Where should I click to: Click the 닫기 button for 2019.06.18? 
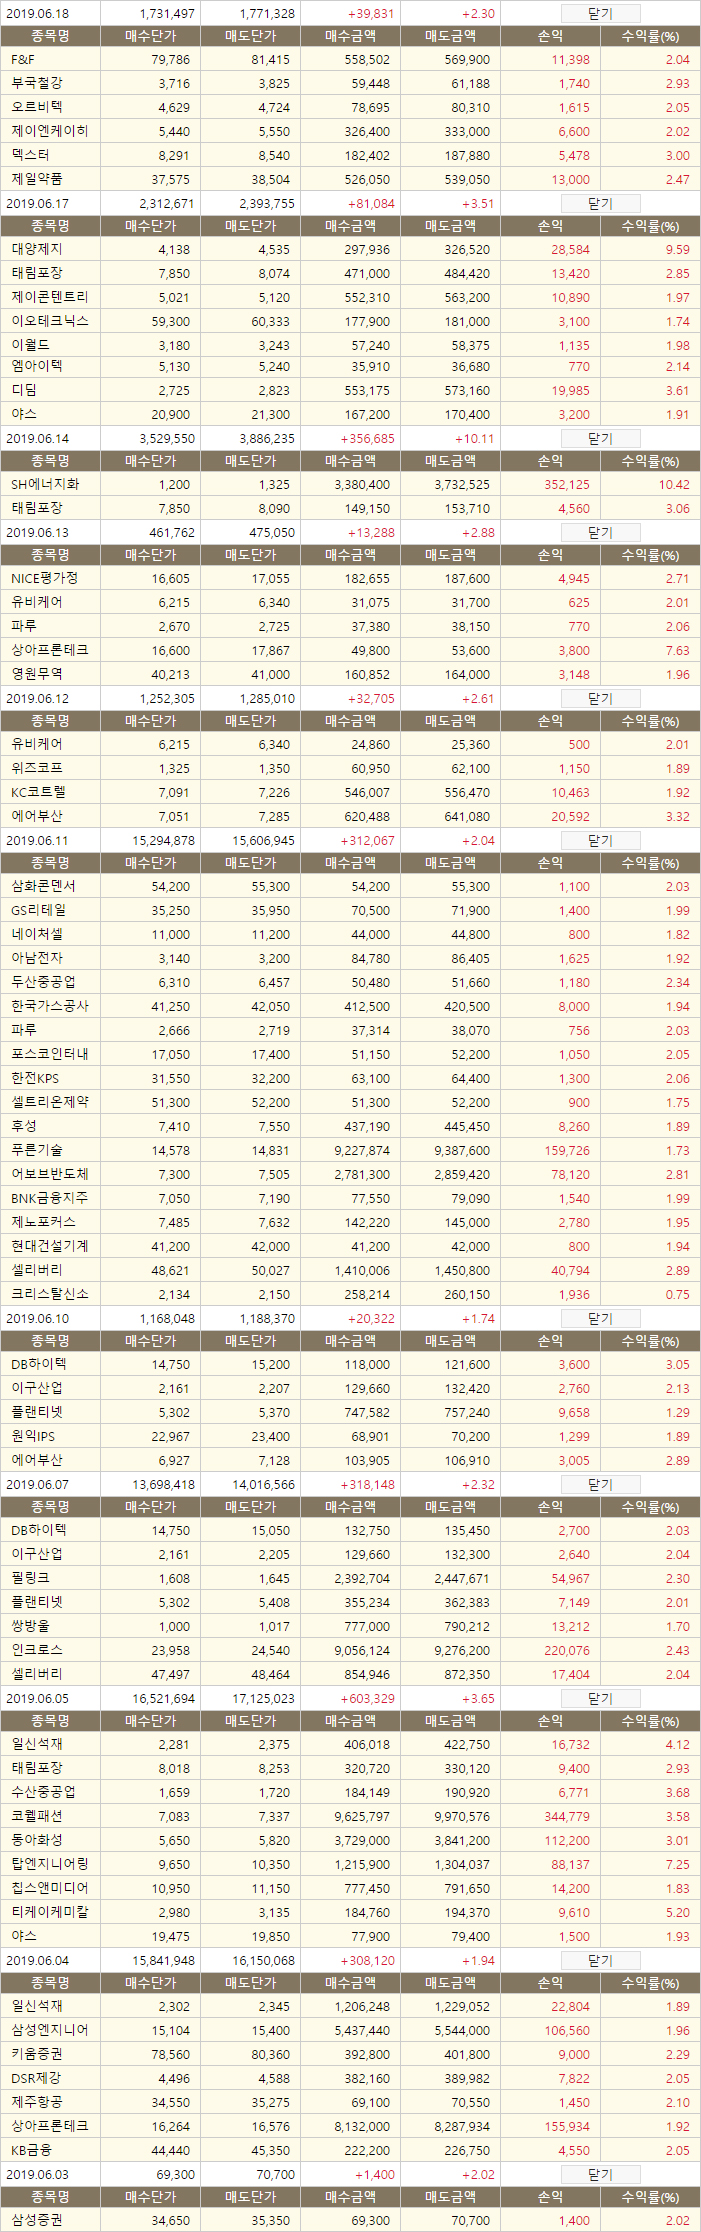(x=600, y=14)
